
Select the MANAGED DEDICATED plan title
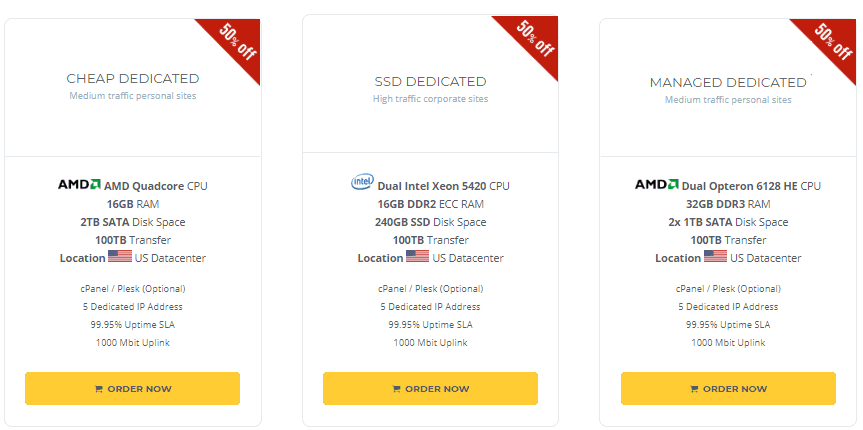click(728, 83)
